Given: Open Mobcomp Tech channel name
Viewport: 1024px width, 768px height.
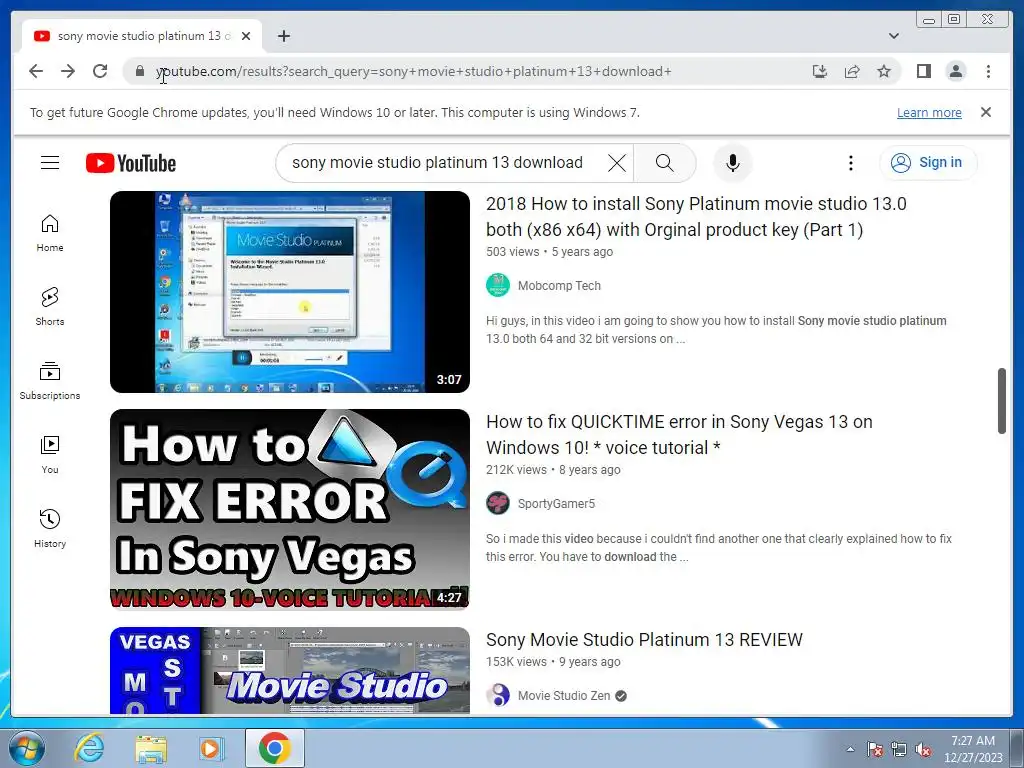Looking at the screenshot, I should point(559,285).
